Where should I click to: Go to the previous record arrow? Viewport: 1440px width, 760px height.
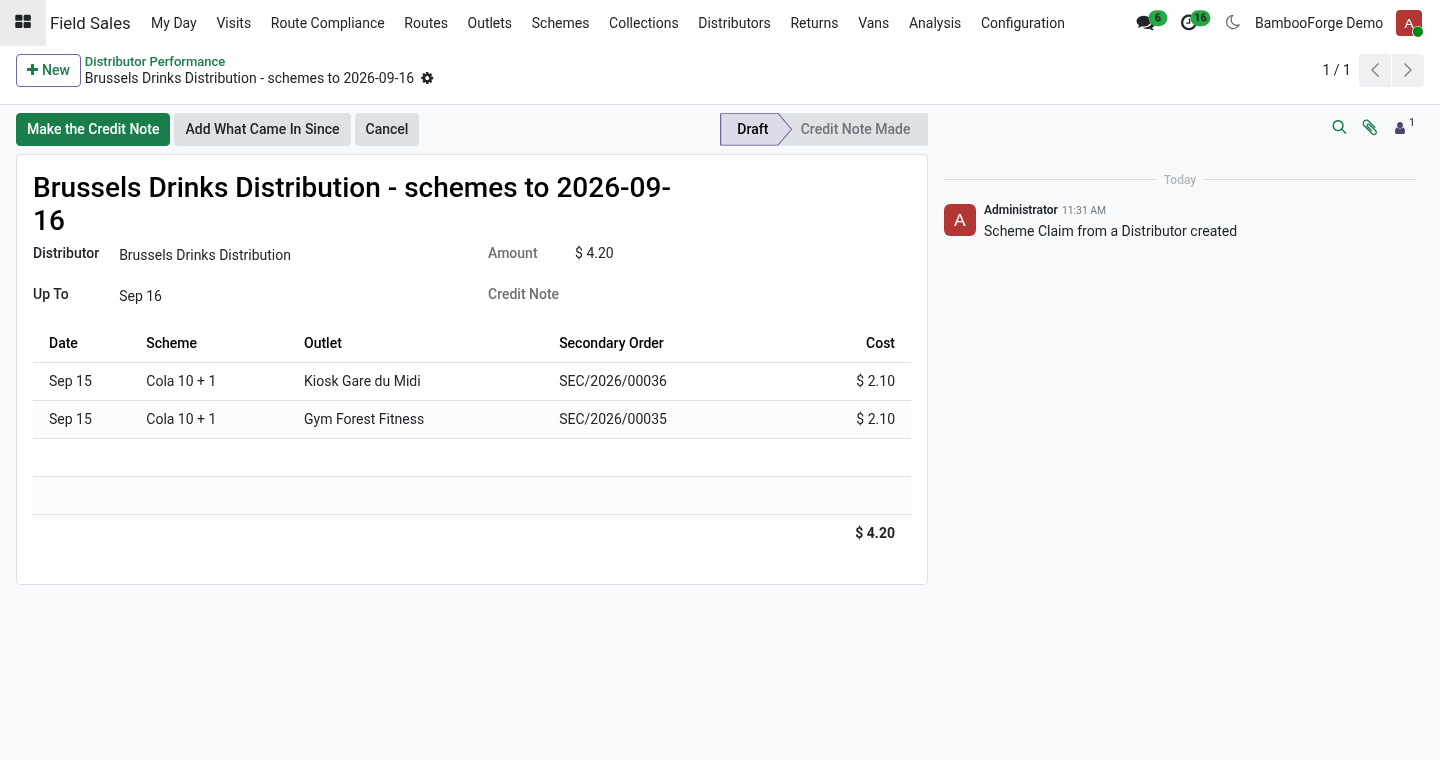point(1375,70)
